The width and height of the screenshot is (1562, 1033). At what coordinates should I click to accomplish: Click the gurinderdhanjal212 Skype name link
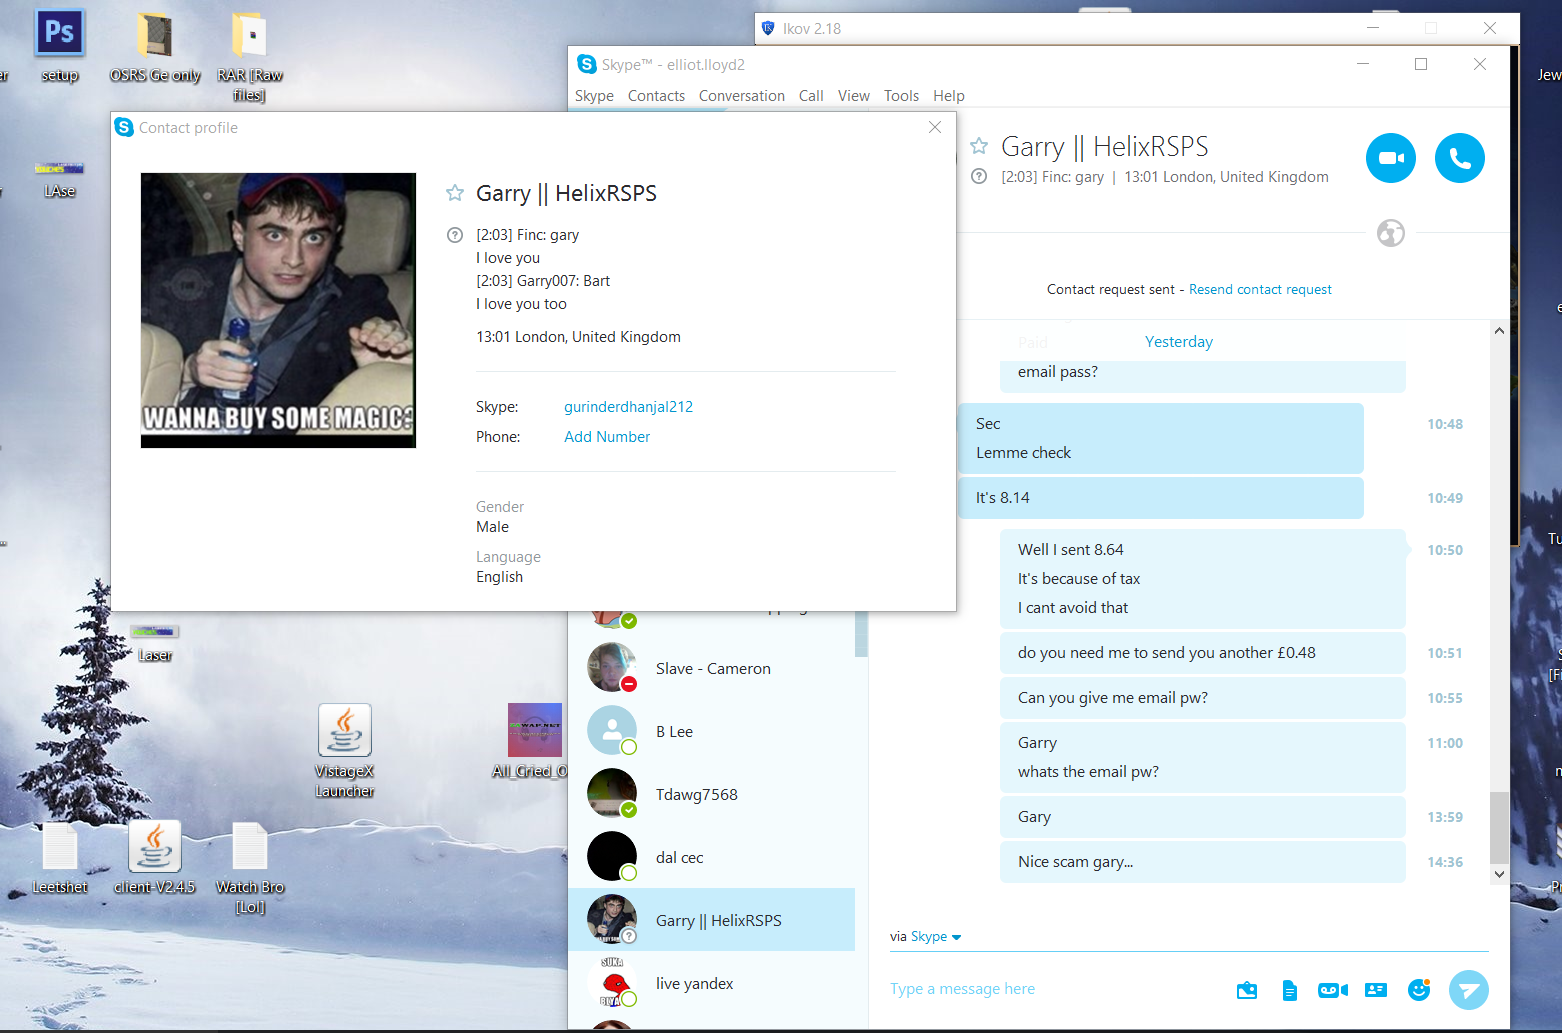point(628,407)
